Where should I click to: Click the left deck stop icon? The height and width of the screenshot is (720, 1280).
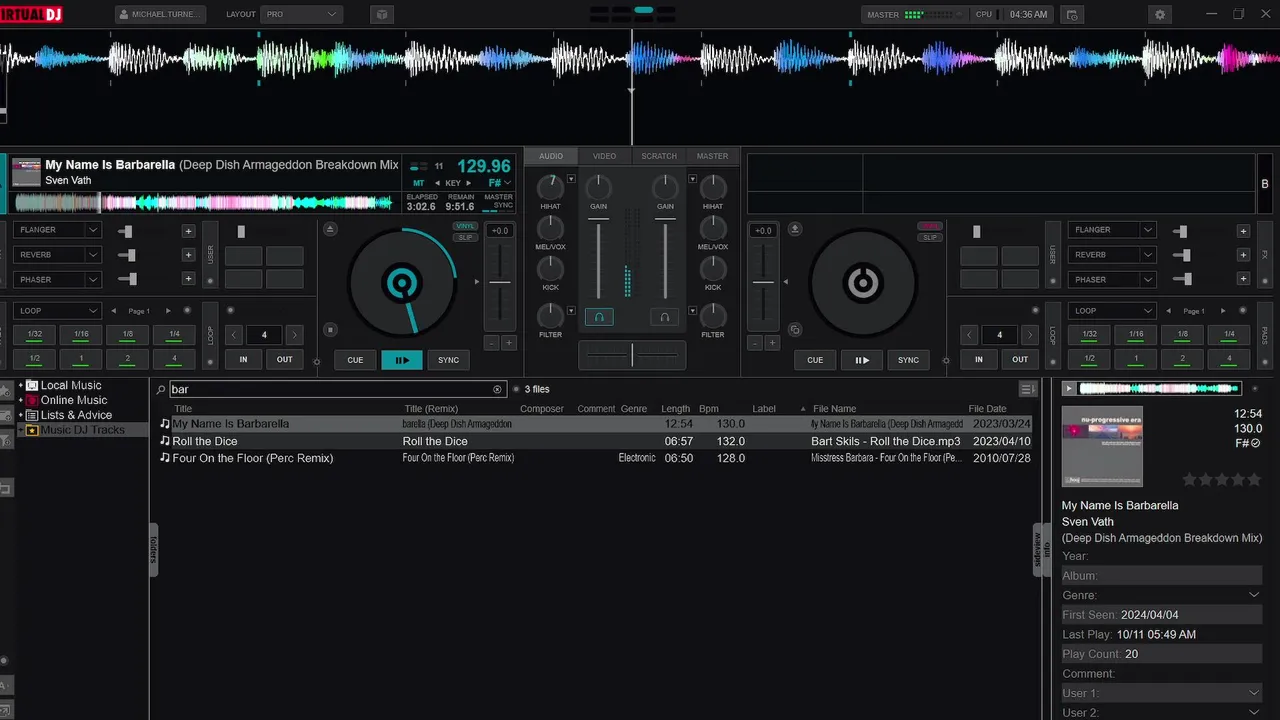coord(331,329)
